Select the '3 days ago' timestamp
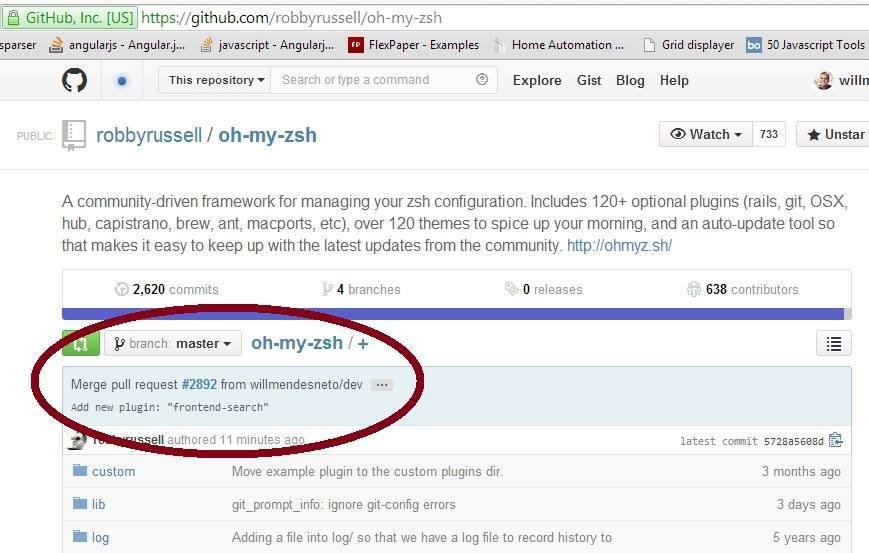 (809, 504)
